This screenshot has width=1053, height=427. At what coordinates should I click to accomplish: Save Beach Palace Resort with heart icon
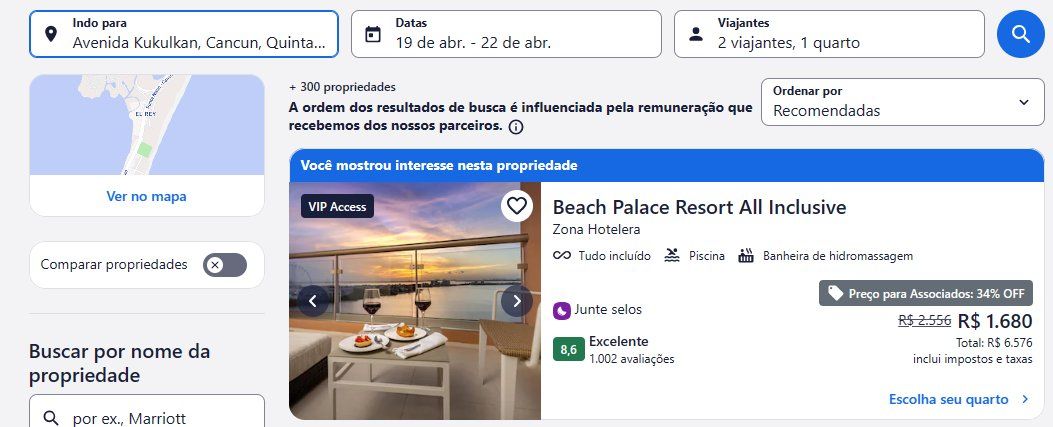tap(516, 205)
